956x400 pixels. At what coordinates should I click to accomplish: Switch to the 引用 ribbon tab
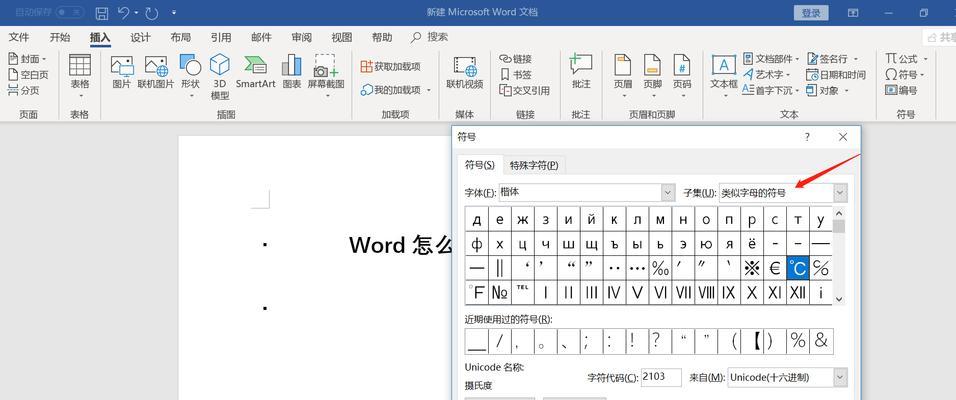click(221, 37)
